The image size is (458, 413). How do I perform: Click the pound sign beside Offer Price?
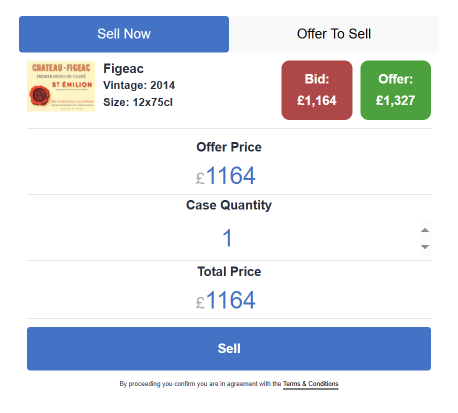200,178
